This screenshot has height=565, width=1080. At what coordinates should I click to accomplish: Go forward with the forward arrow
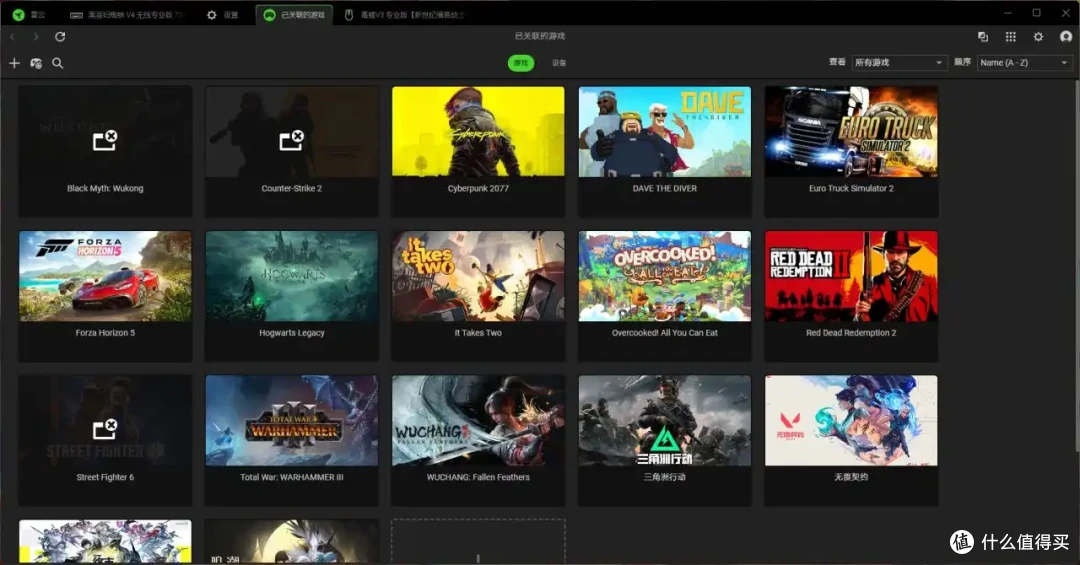click(x=36, y=37)
